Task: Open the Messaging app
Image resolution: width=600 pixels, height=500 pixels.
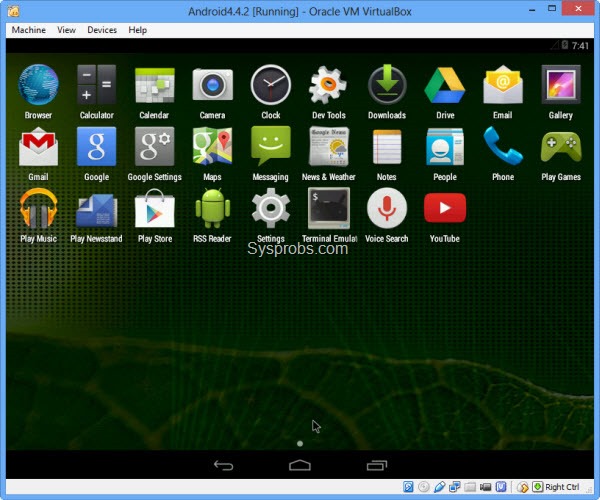Action: click(x=271, y=147)
